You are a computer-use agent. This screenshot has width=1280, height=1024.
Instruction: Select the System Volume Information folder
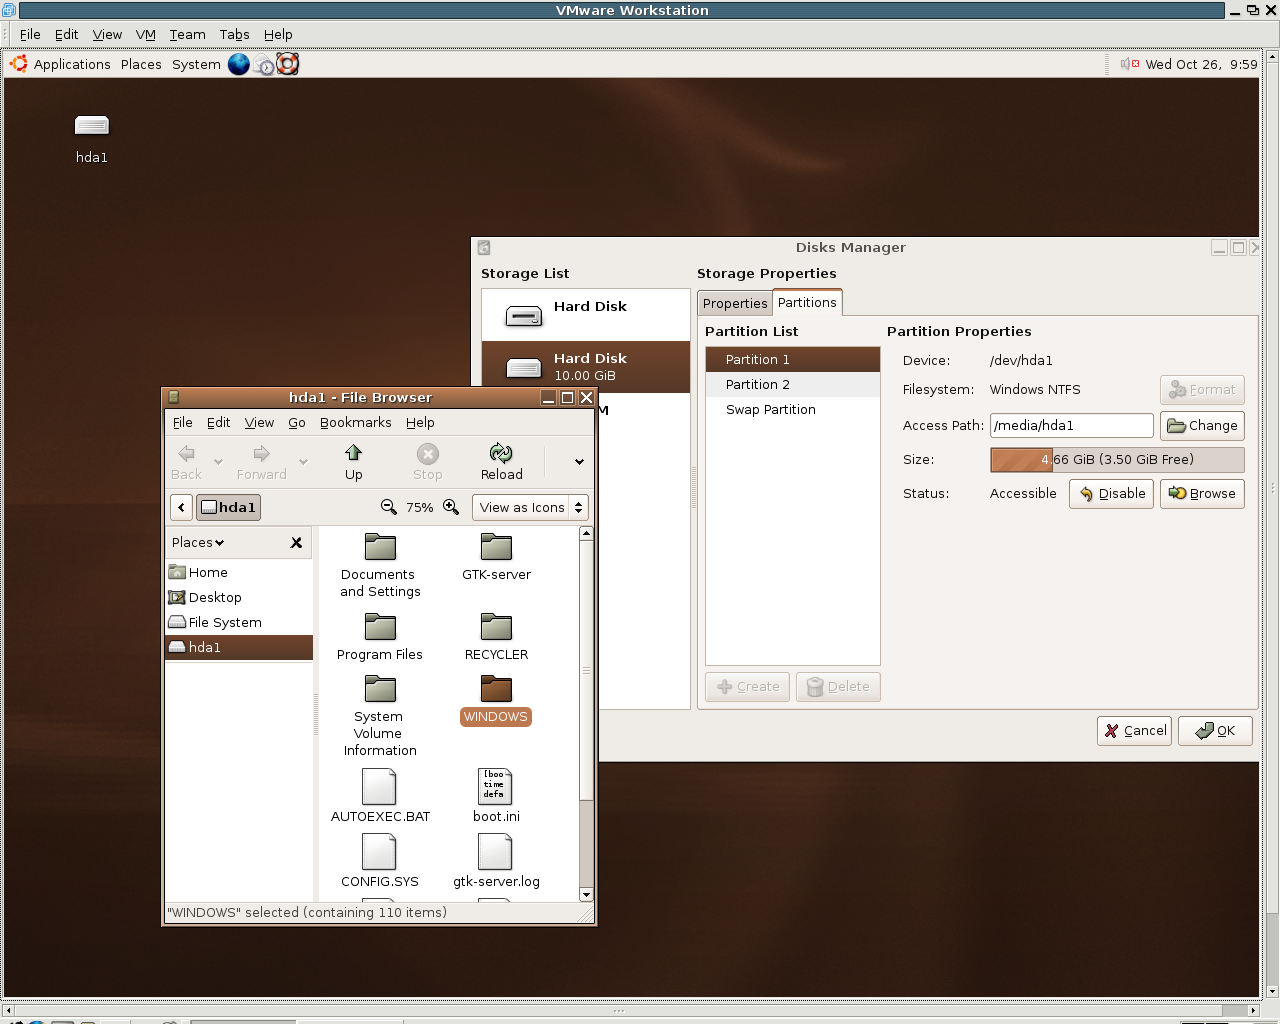380,716
